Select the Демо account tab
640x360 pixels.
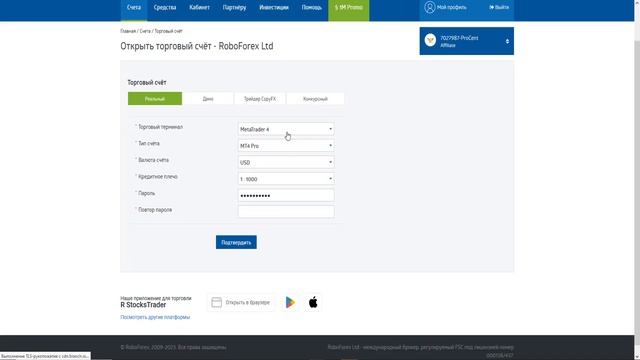coord(208,99)
